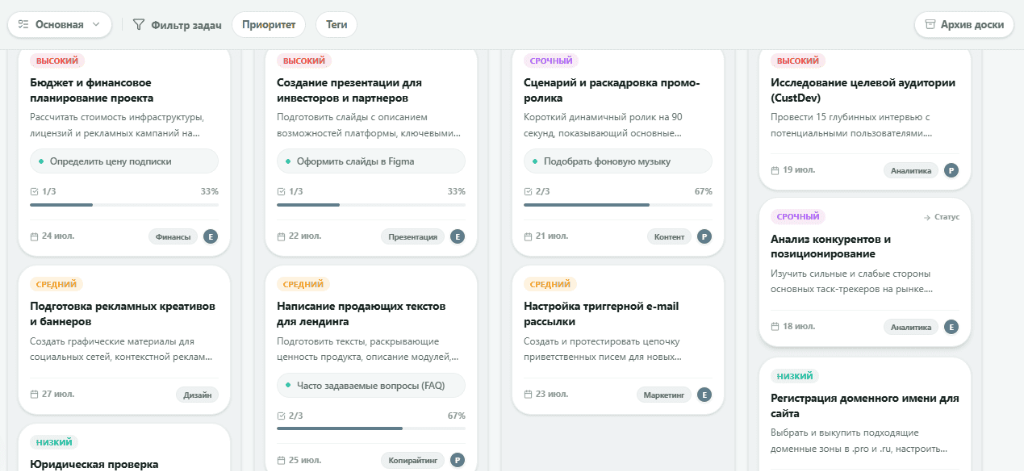The width and height of the screenshot is (1024, 471).
Task: Click the checklist icon next to 2/3 in Написание текстов card
Action: coord(281,415)
